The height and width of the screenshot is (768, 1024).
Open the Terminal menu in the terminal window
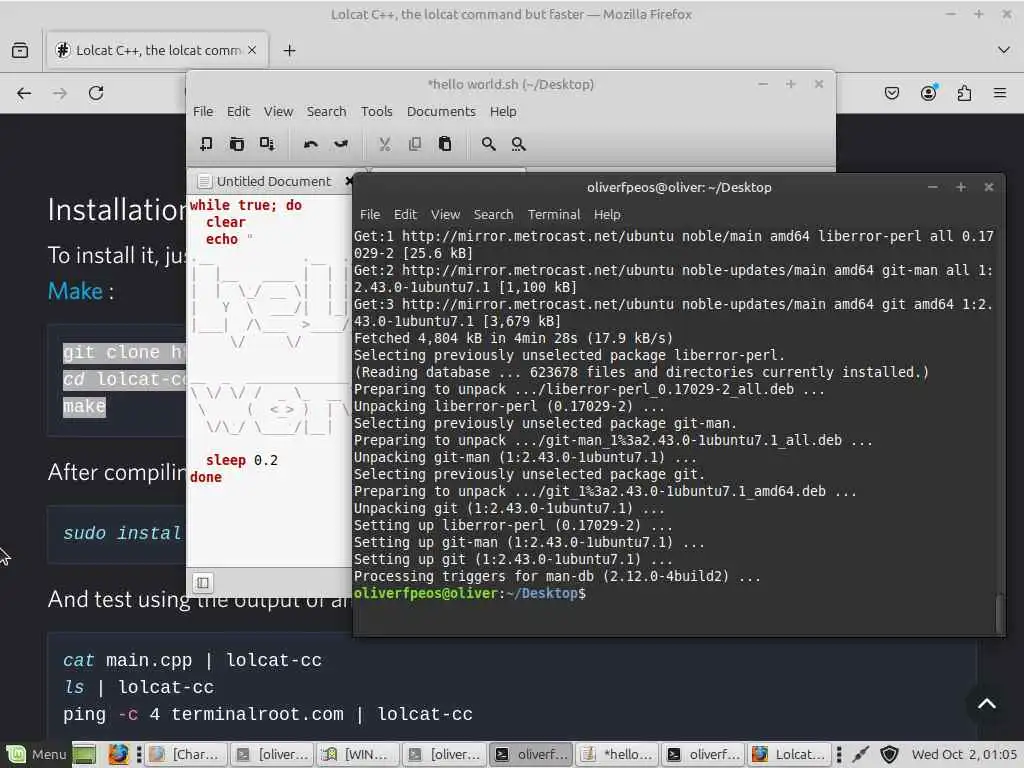click(554, 214)
